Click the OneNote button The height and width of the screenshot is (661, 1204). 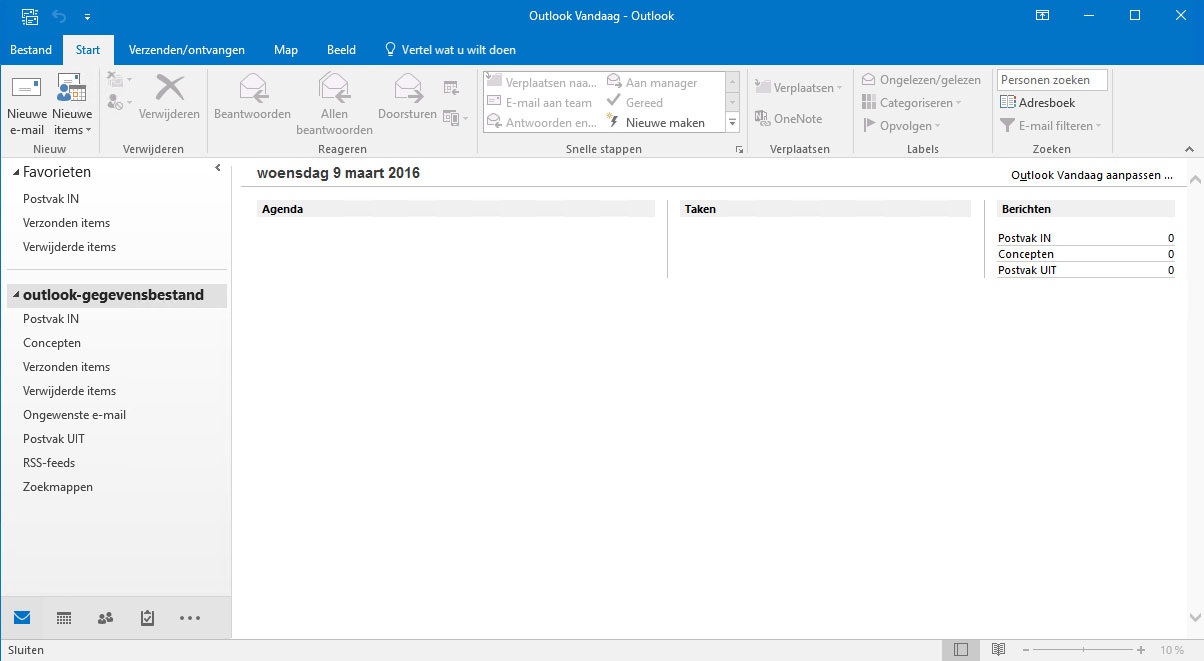click(789, 118)
